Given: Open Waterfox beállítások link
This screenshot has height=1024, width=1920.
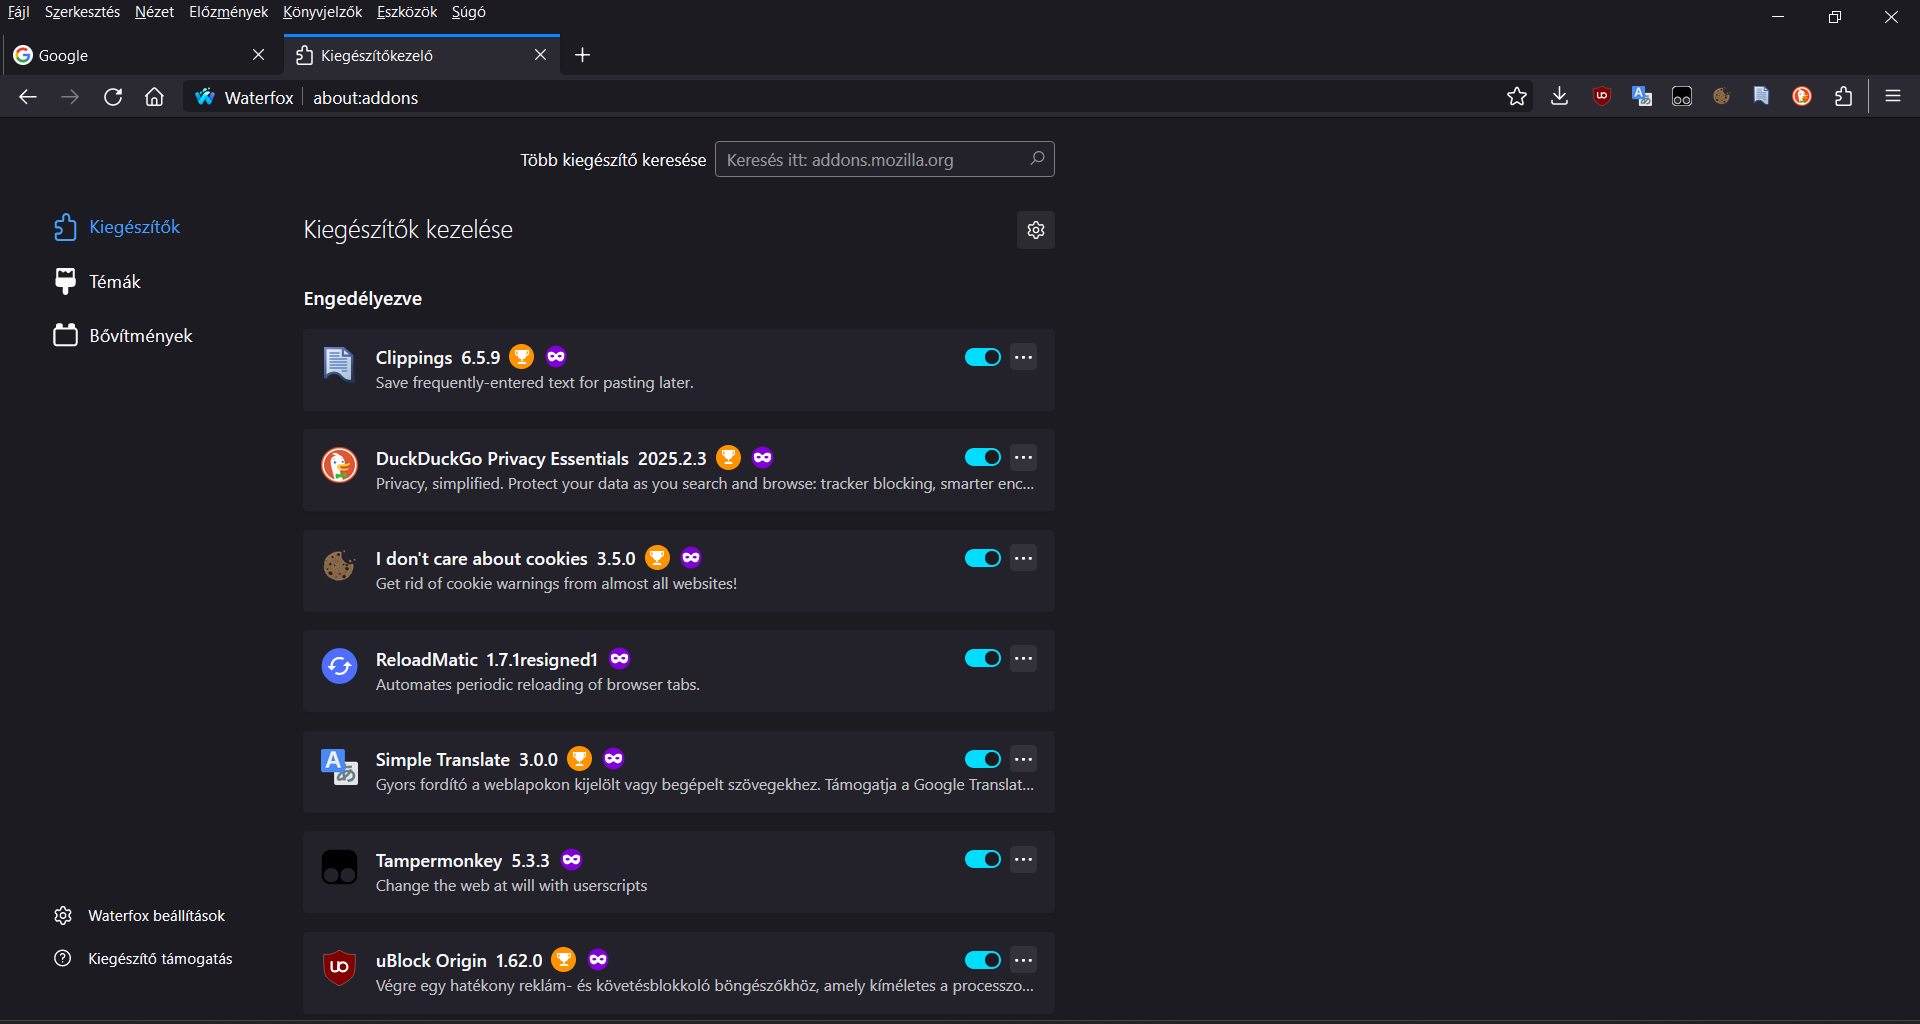Looking at the screenshot, I should (x=140, y=916).
